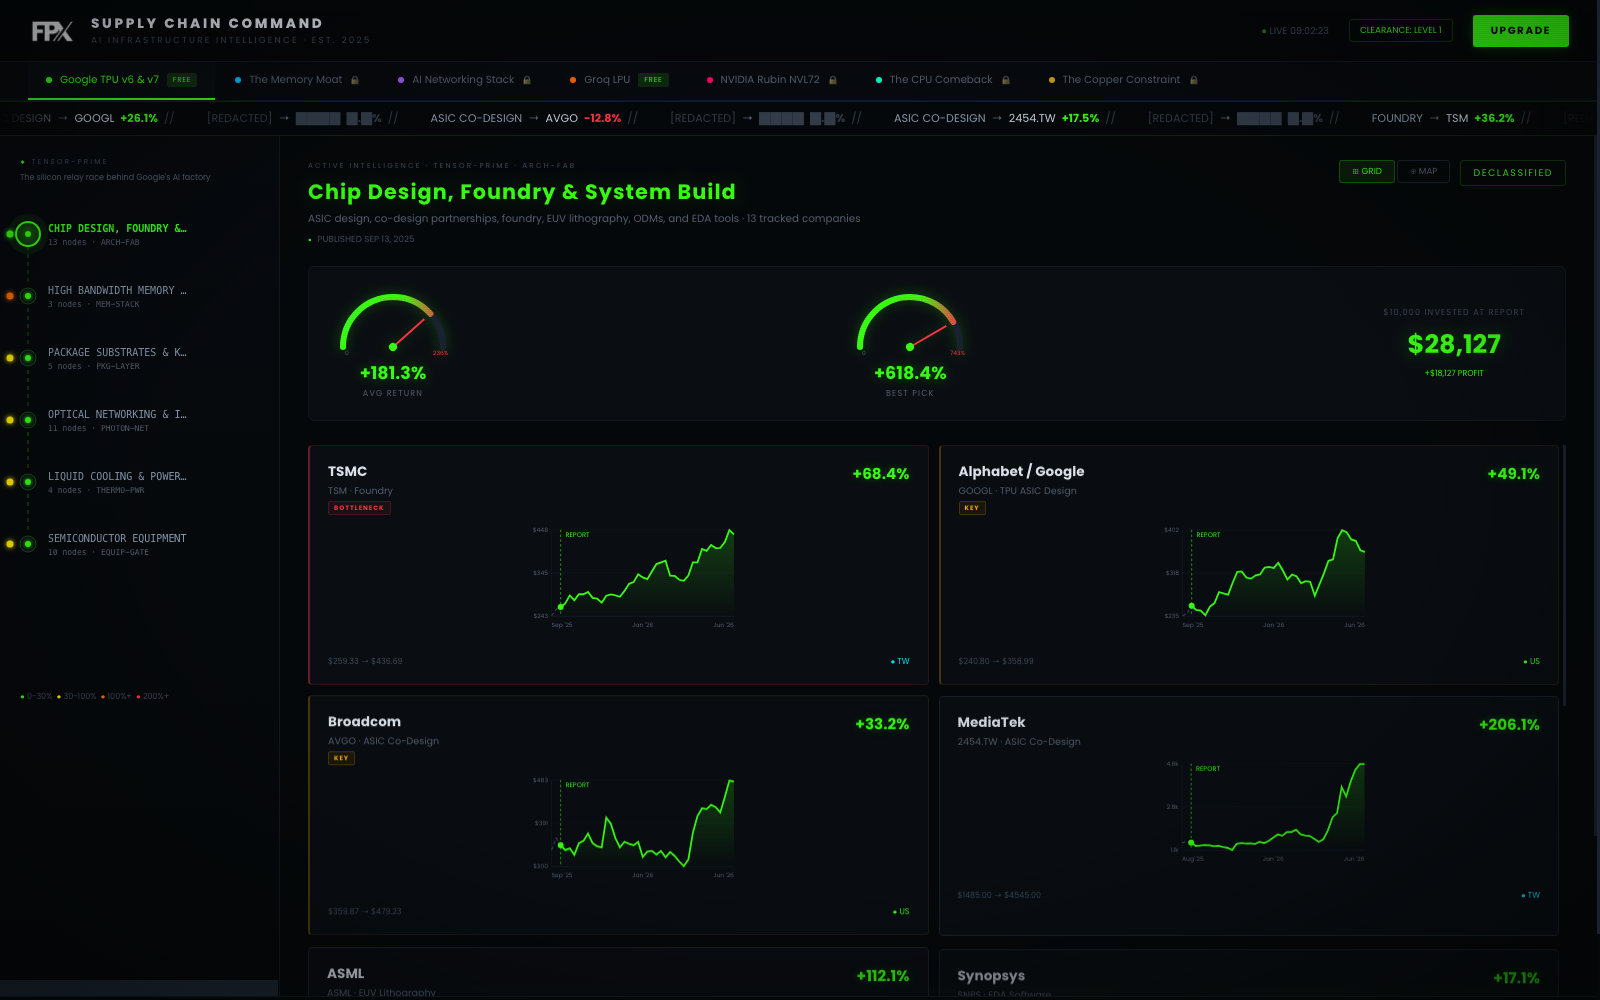Click the lock icon on The Copper Constraint tab

[x=1193, y=80]
